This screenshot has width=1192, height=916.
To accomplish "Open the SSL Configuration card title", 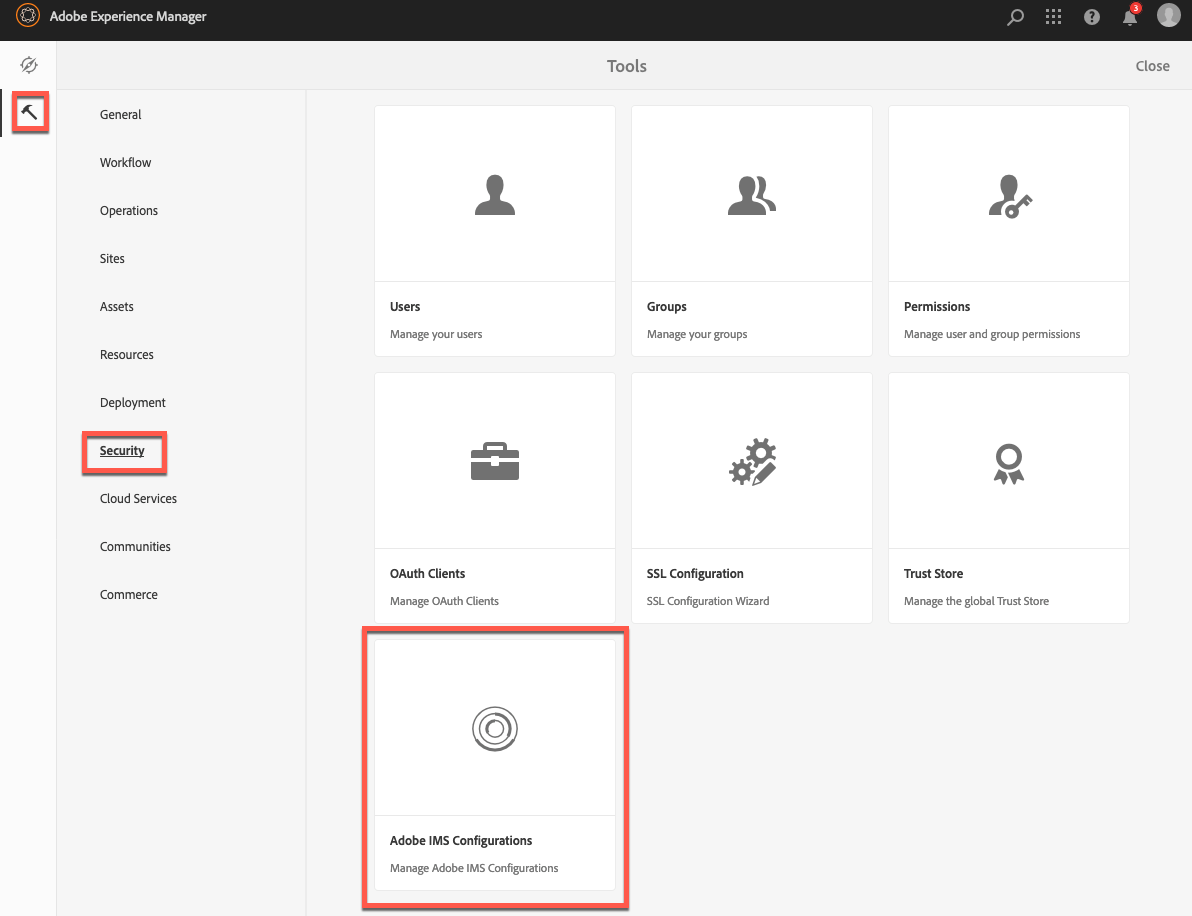I will [x=695, y=573].
